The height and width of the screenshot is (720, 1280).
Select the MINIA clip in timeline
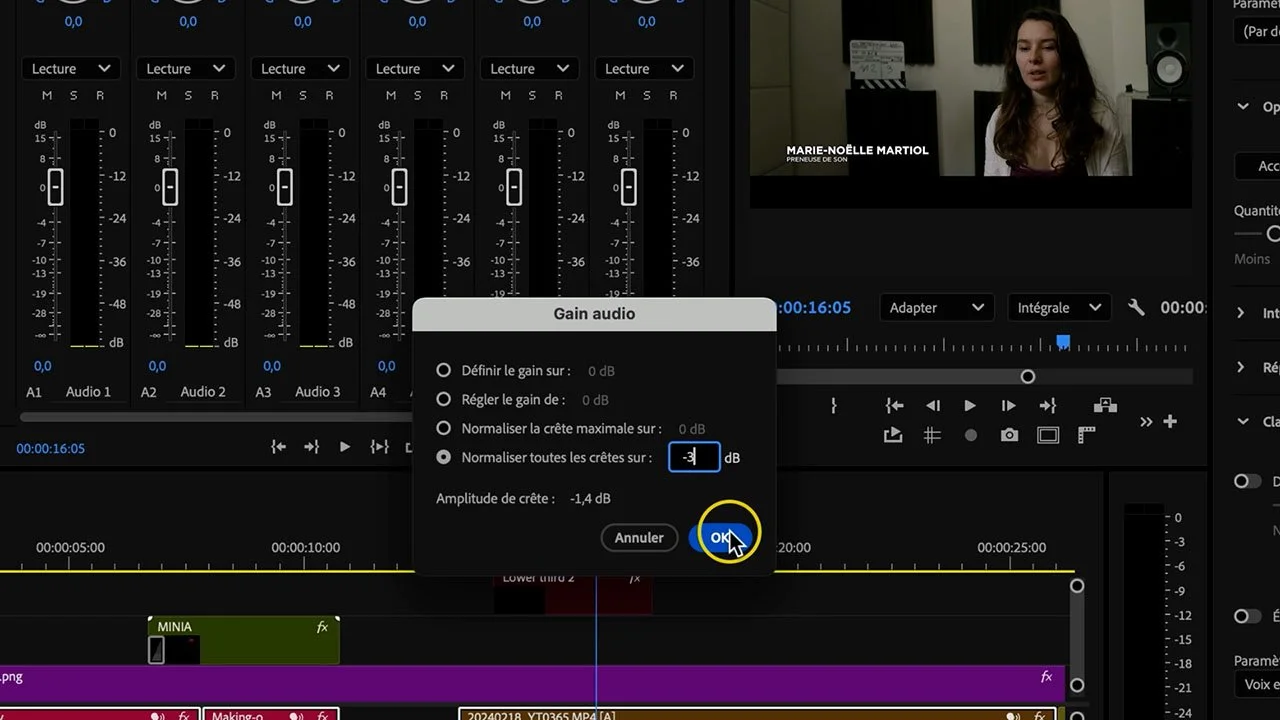point(244,640)
